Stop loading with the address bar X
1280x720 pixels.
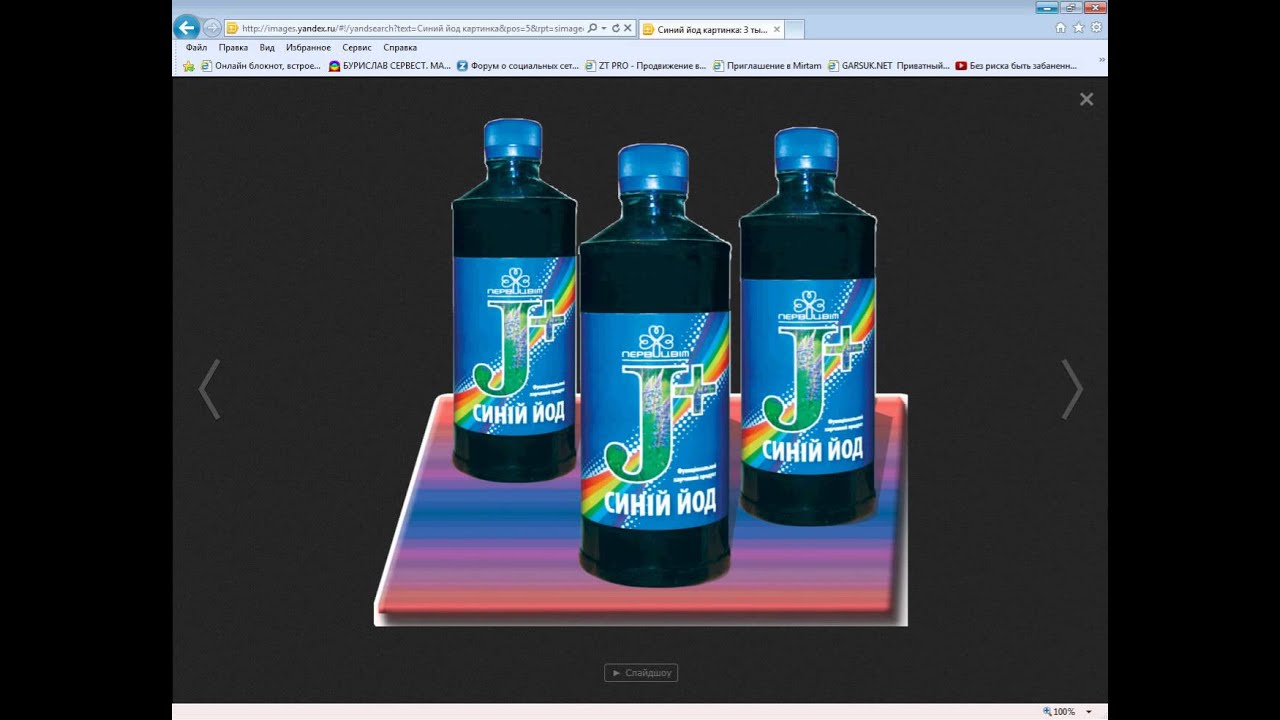tap(628, 29)
